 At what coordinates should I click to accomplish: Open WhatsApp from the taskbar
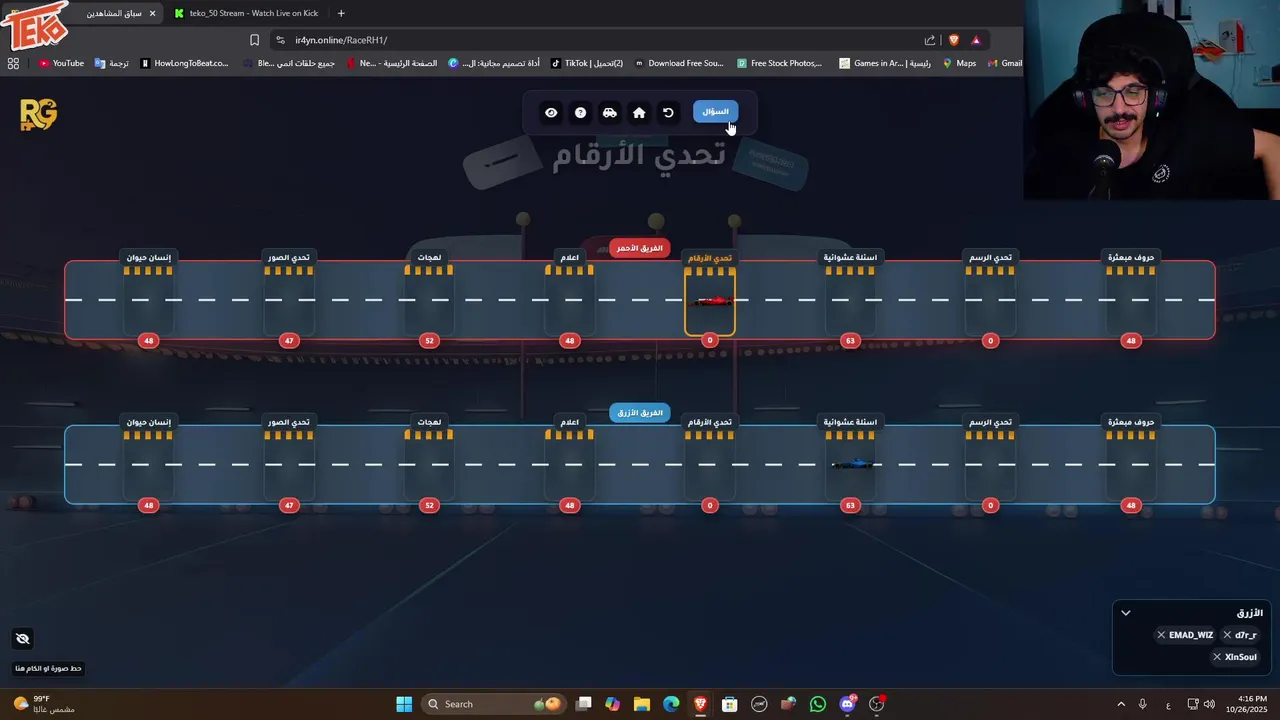click(818, 704)
